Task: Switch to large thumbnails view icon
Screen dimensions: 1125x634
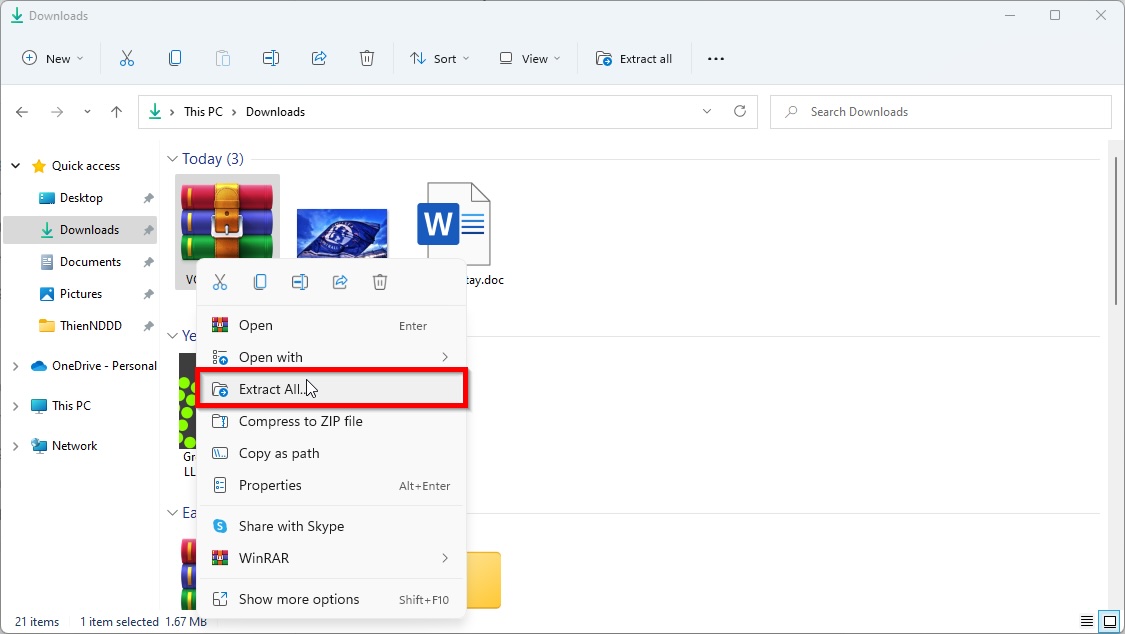Action: tap(1110, 621)
